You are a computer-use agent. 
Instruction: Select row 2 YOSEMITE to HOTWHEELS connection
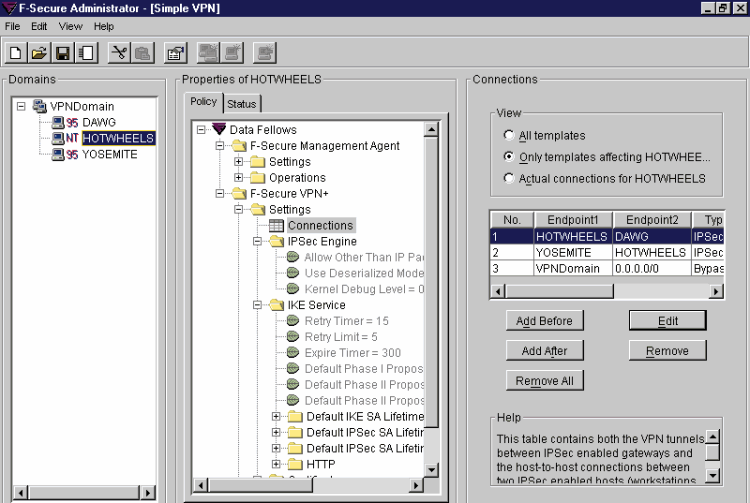pos(607,252)
